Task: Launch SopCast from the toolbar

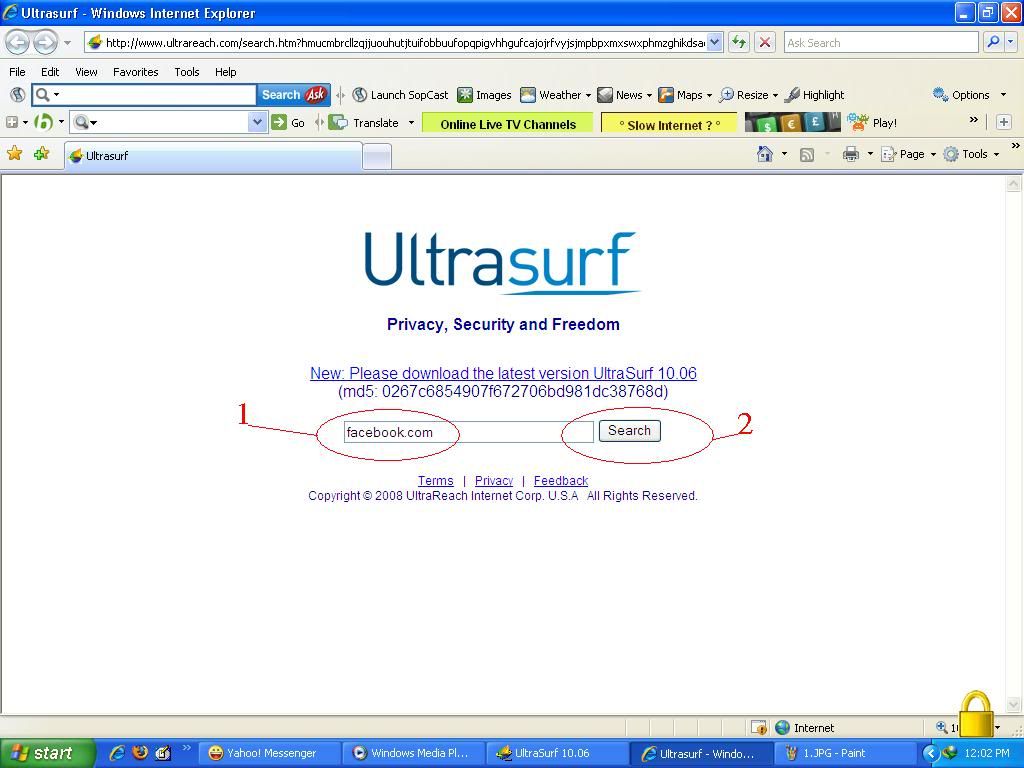Action: pos(400,95)
